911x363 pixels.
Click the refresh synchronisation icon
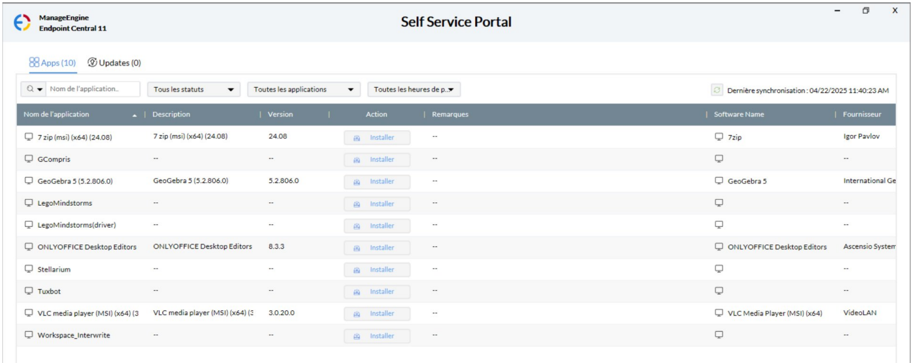tap(717, 90)
